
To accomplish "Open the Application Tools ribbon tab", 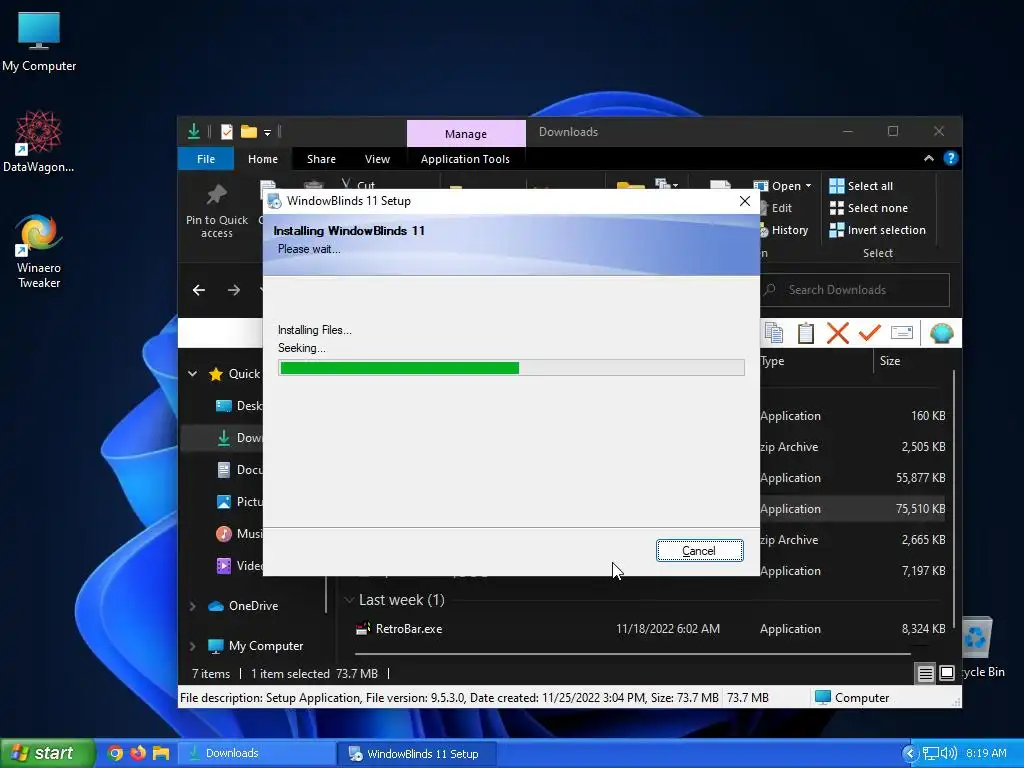I will (465, 159).
